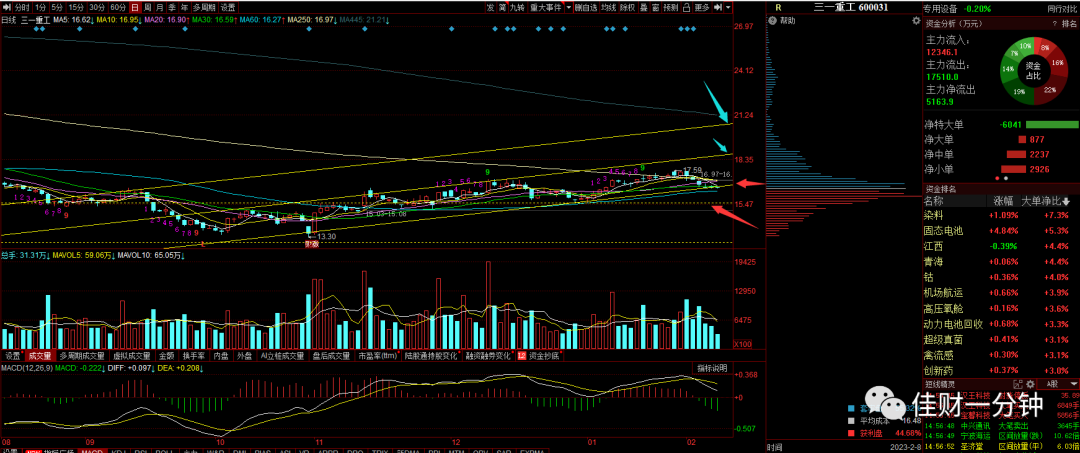
Task: Click 删自选 to remove from watchlist
Action: coord(586,8)
